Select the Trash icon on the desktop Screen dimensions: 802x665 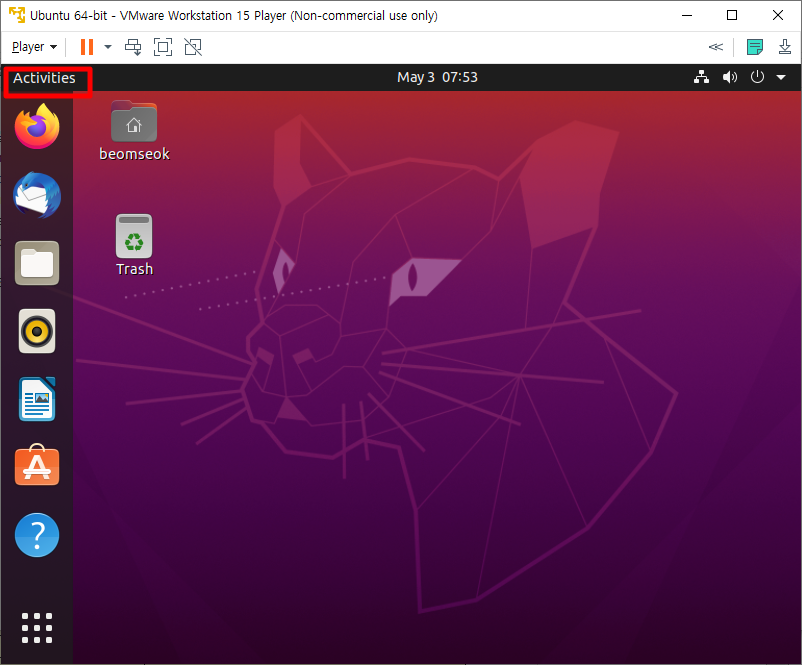point(134,246)
